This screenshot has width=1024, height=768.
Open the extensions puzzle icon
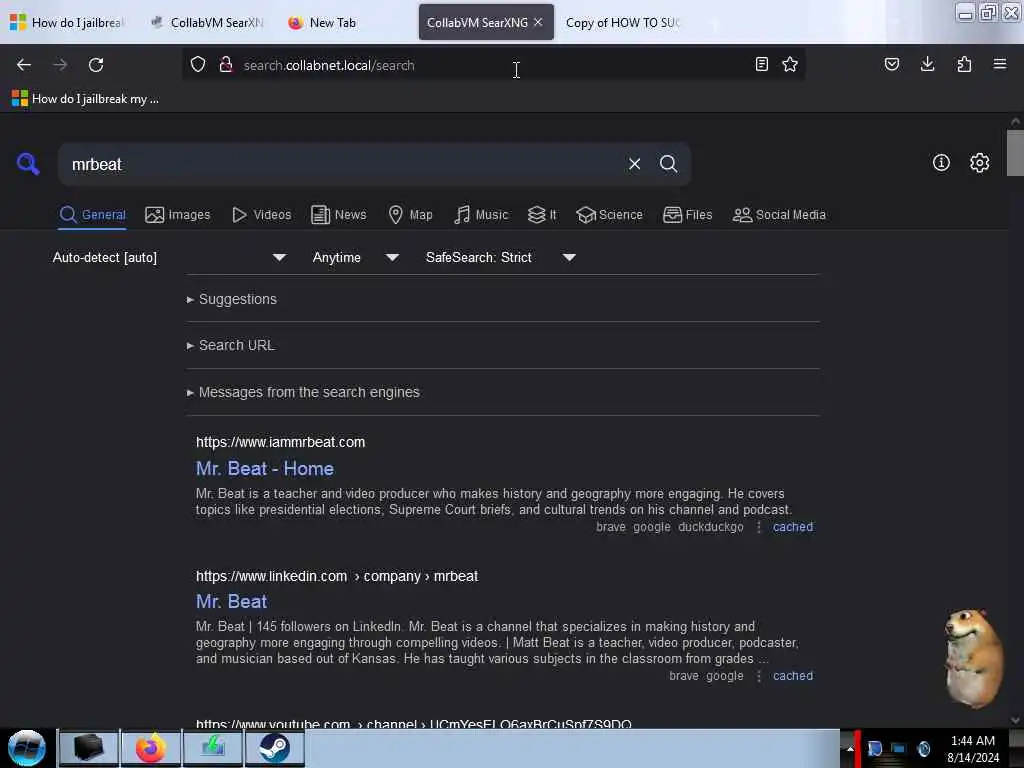(964, 64)
